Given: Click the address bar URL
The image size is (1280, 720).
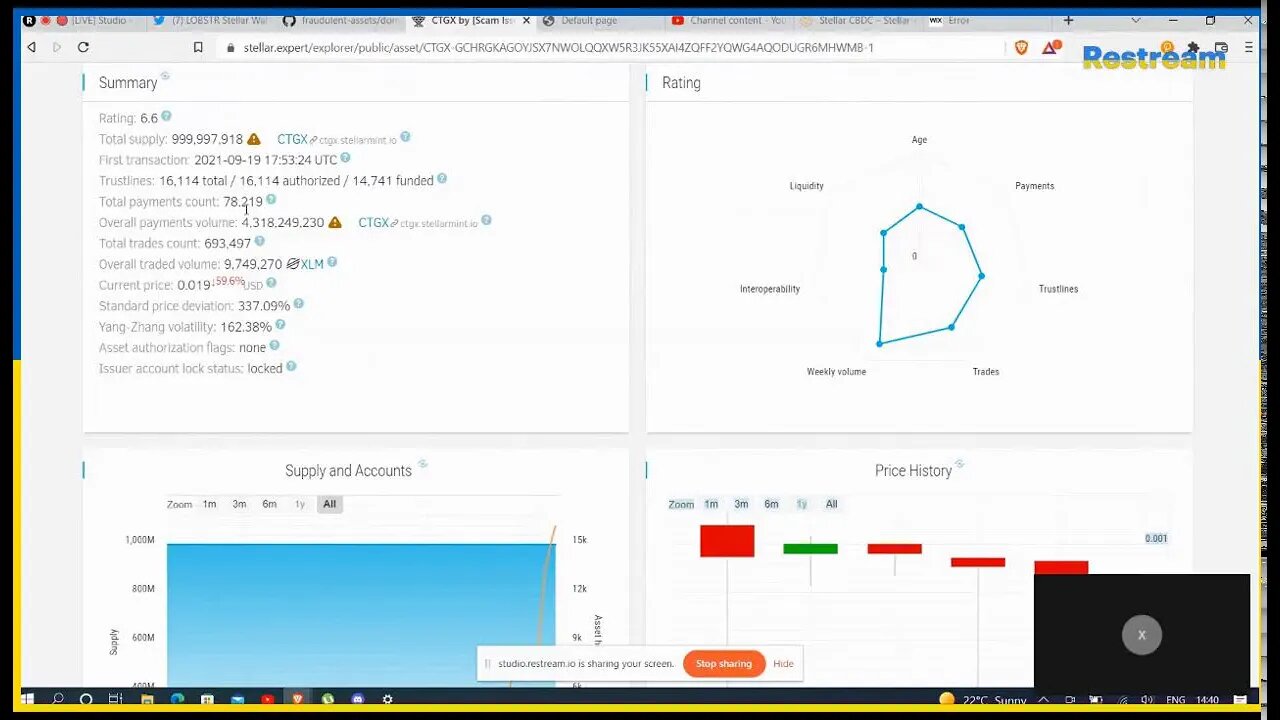Looking at the screenshot, I should coord(558,47).
